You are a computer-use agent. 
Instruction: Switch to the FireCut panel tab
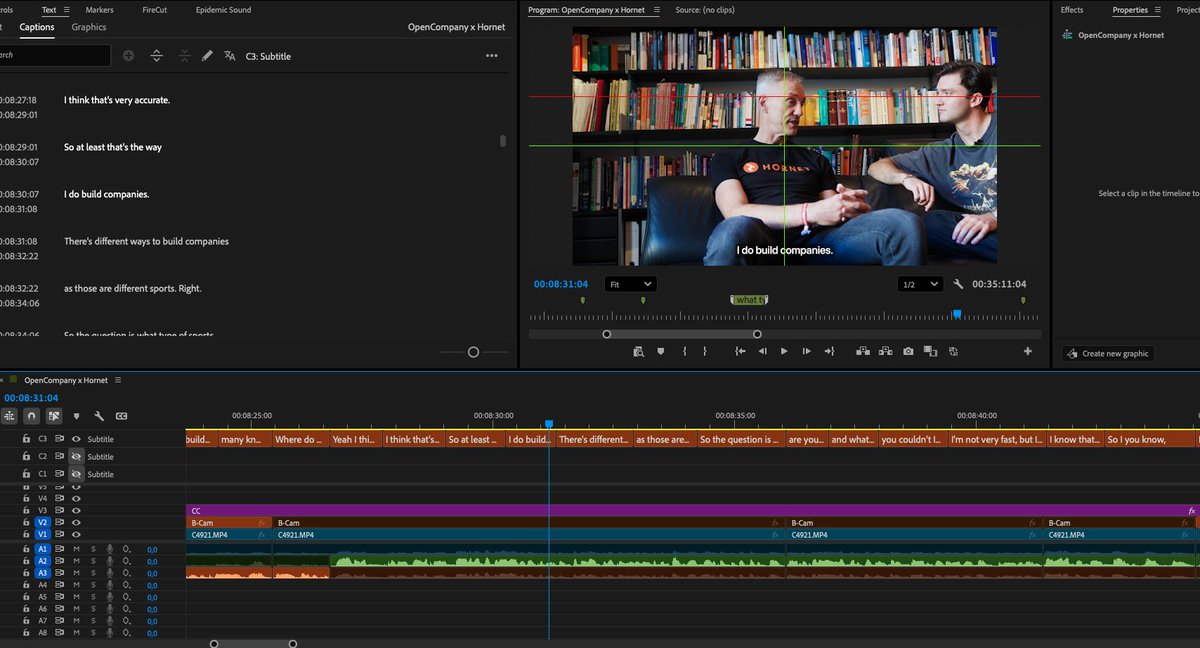click(155, 10)
